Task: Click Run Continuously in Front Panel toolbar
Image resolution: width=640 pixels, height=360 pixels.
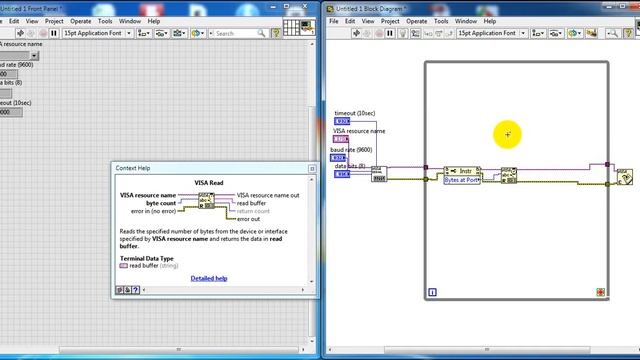Action: point(31,33)
